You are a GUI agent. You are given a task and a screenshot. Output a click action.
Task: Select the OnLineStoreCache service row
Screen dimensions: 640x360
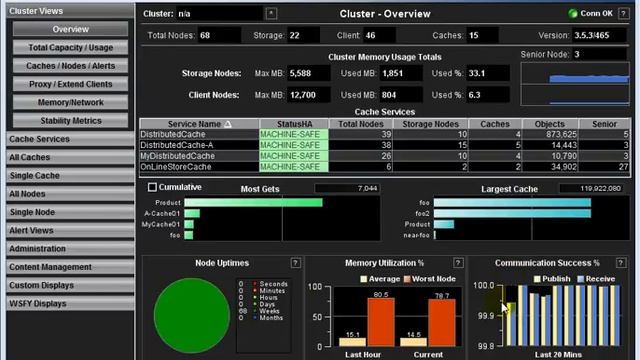384,167
